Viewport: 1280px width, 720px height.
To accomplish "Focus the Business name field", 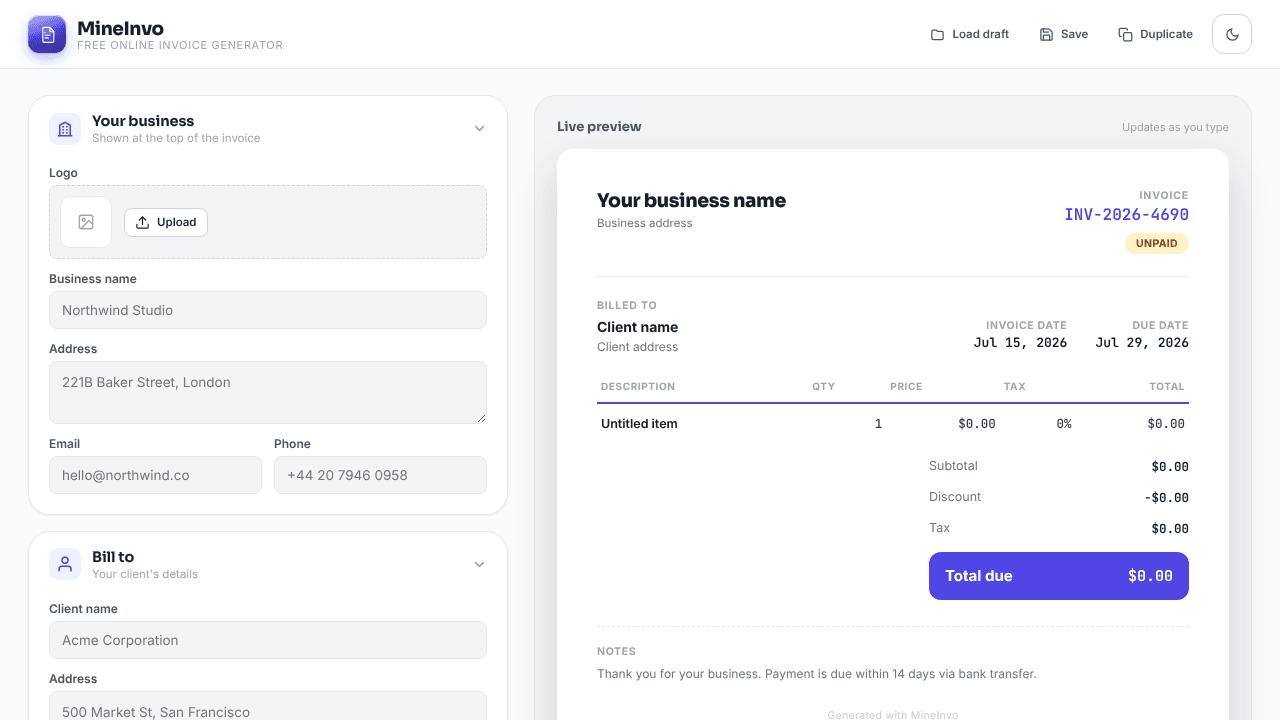I will (268, 310).
